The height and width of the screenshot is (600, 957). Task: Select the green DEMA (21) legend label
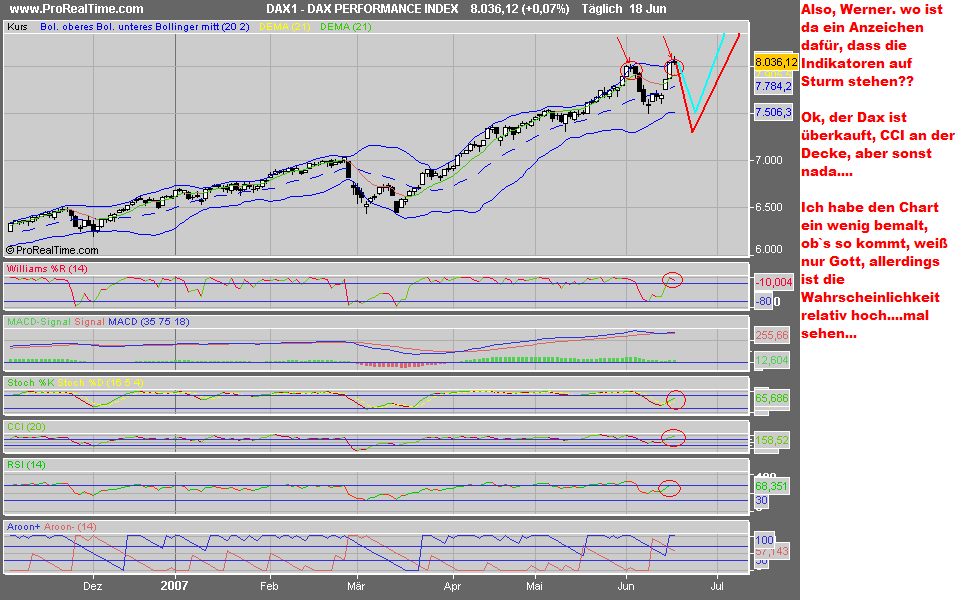[x=345, y=27]
